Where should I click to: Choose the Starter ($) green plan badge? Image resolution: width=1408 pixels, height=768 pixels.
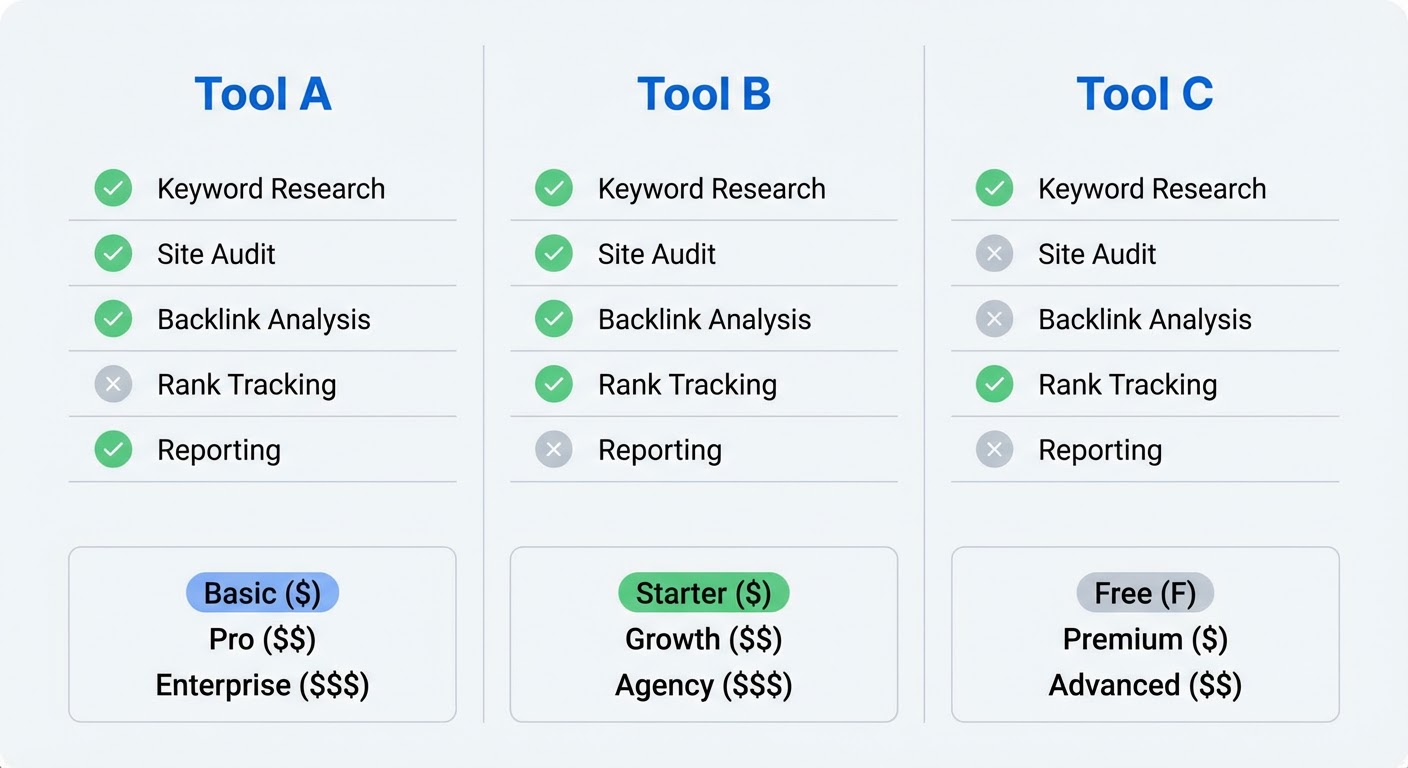pyautogui.click(x=704, y=593)
